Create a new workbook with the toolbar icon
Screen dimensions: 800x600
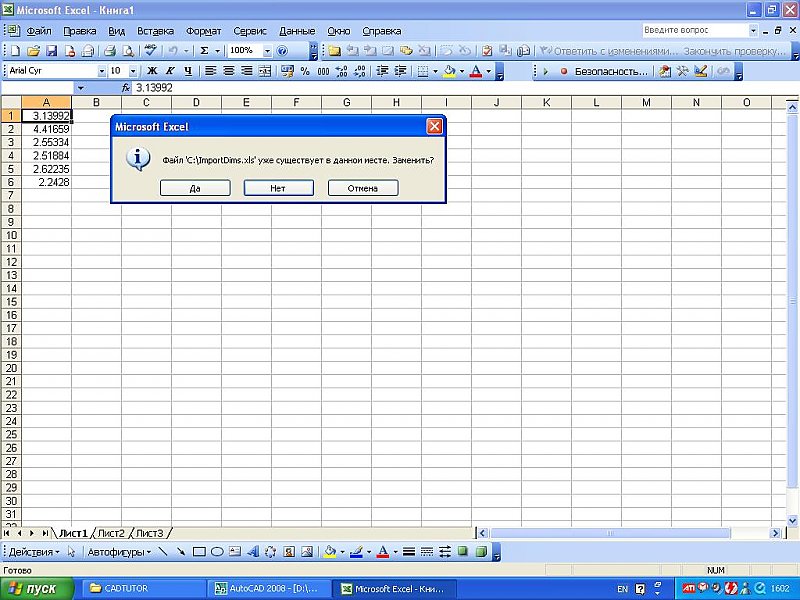[15, 51]
